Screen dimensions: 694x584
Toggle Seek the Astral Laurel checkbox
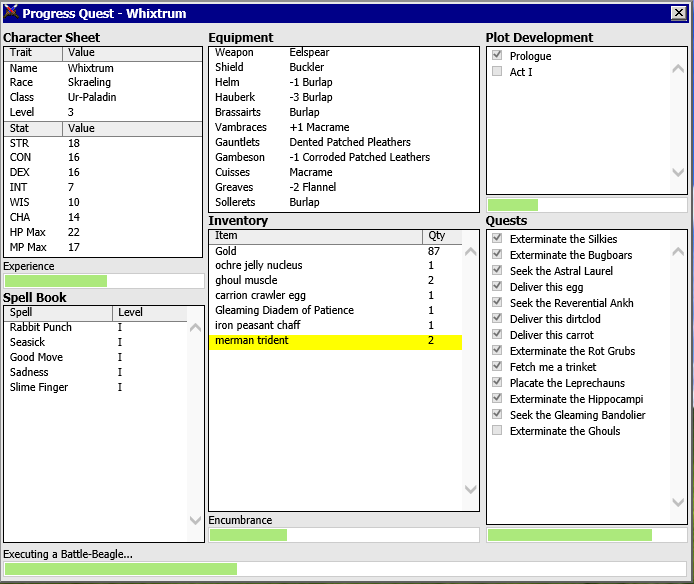pyautogui.click(x=497, y=270)
